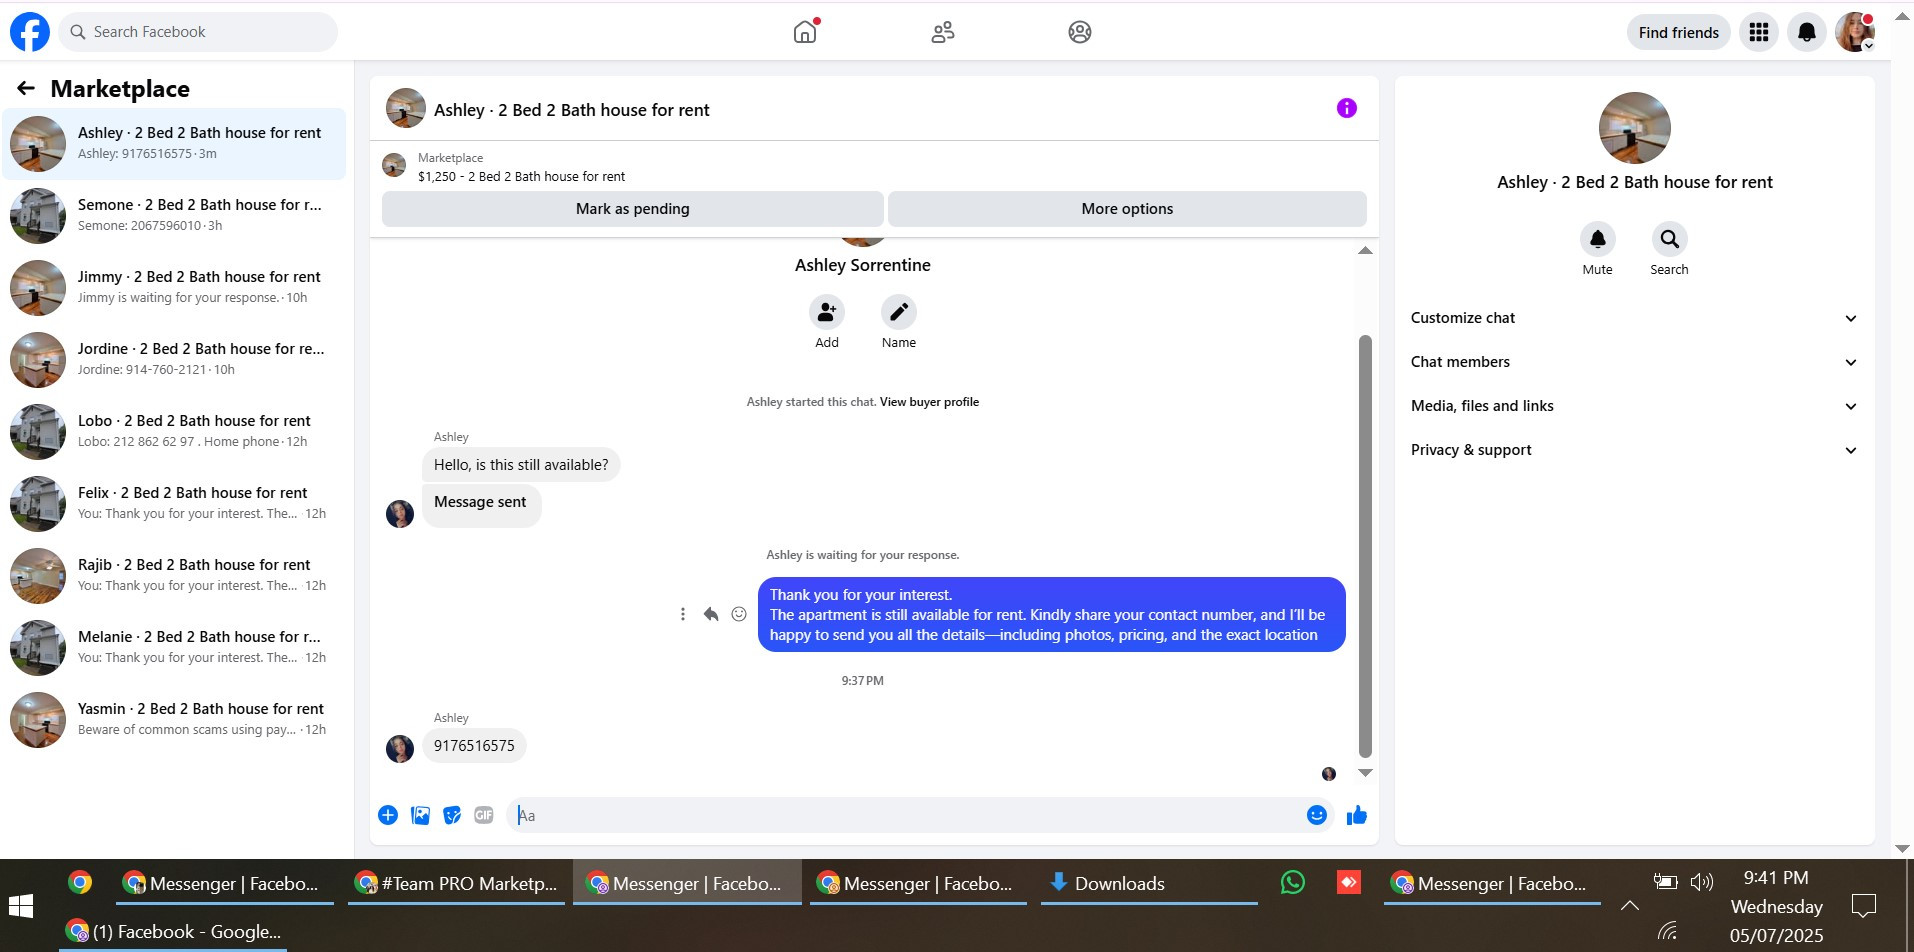Expand Chat members section
This screenshot has width=1914, height=952.
click(1634, 362)
